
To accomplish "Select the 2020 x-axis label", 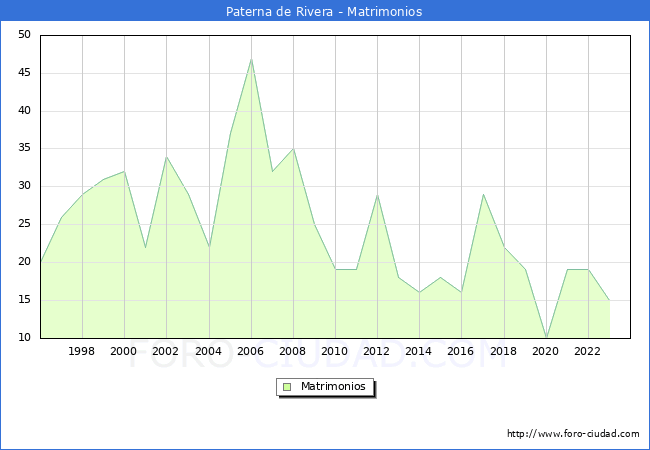I will click(545, 352).
